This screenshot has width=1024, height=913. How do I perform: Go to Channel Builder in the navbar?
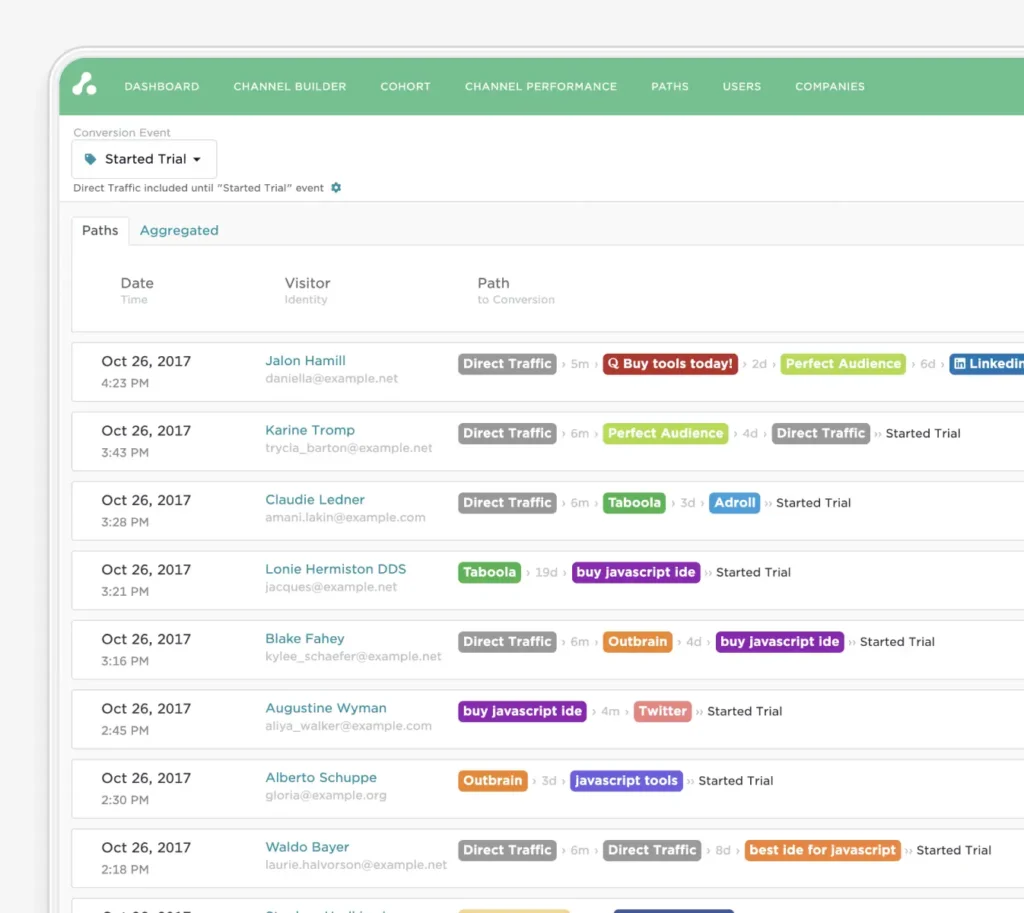[x=290, y=87]
